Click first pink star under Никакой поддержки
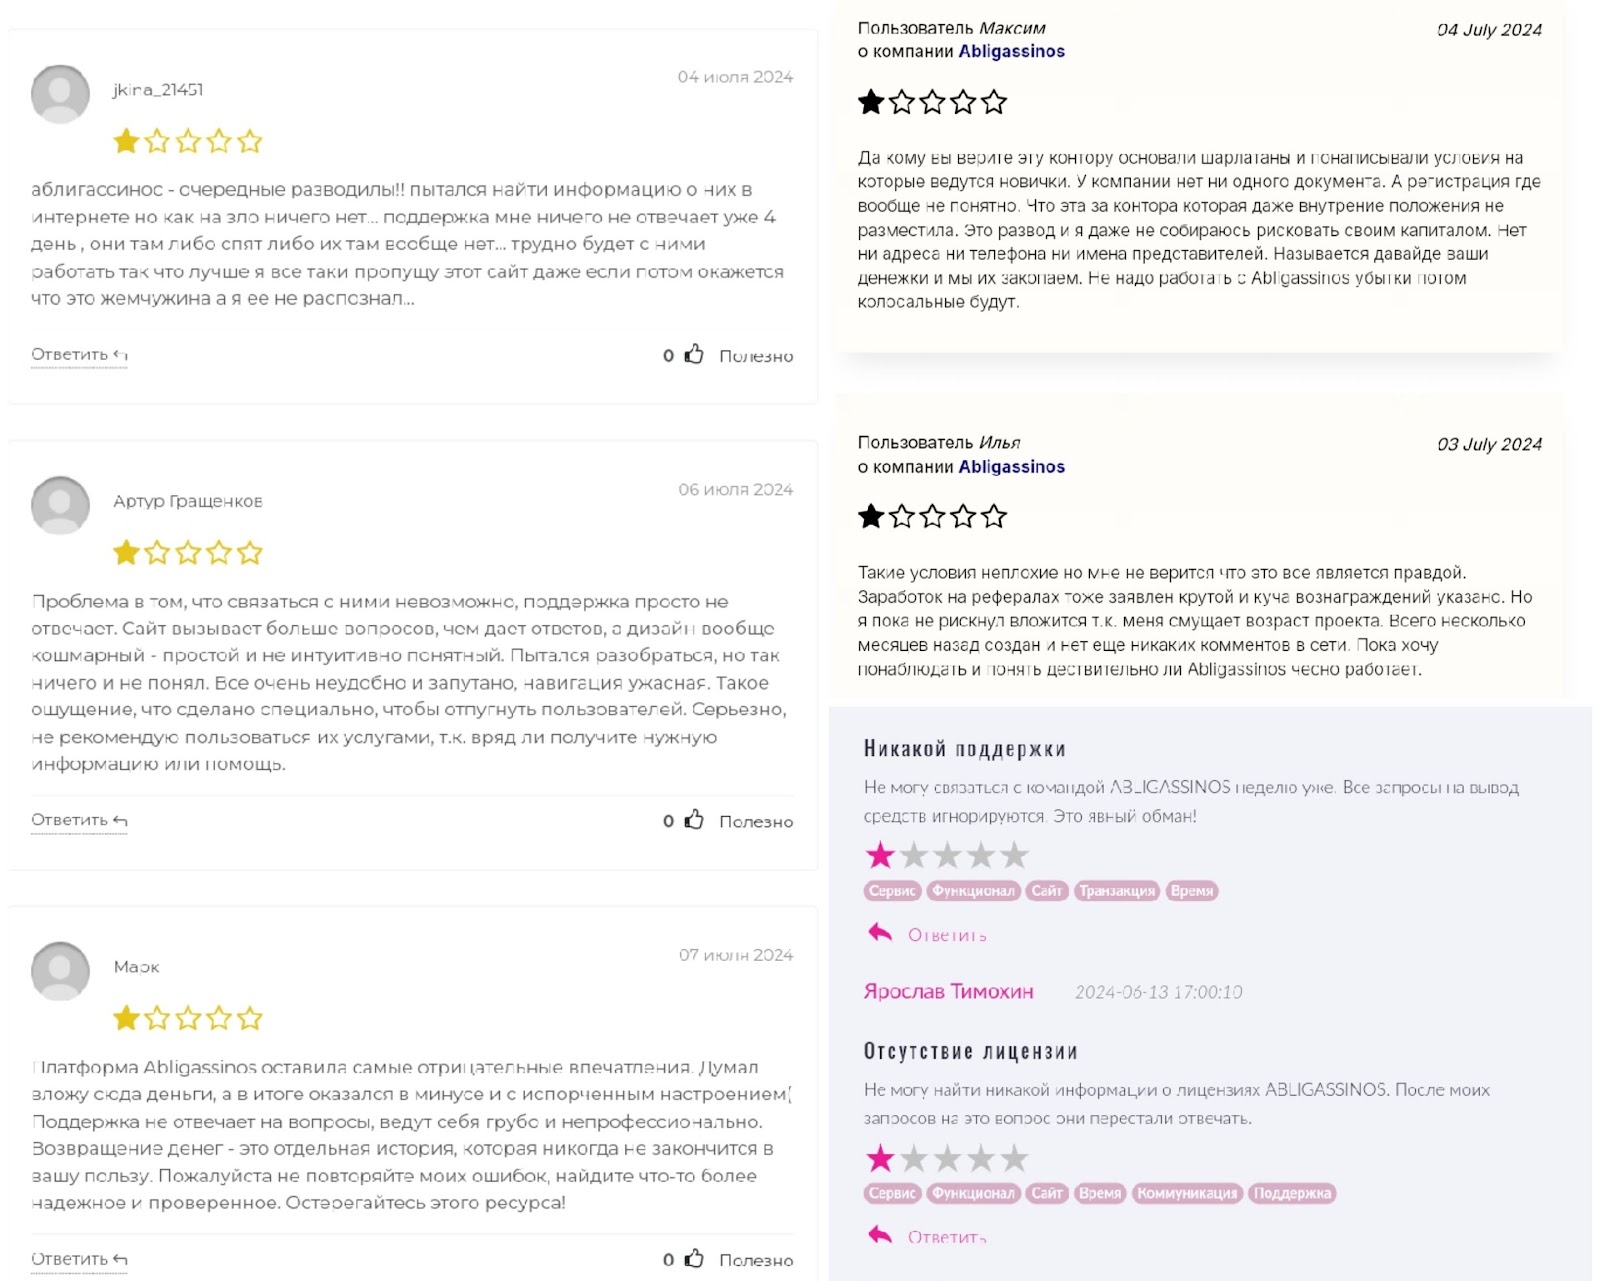This screenshot has height=1281, width=1600. tap(880, 855)
